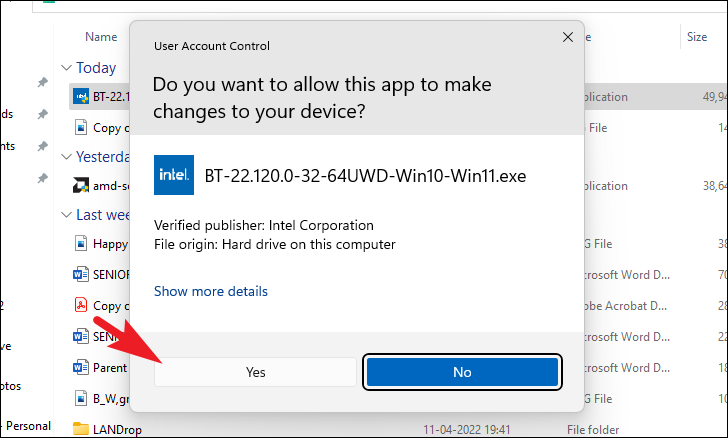Click the Verified publisher: Intel Corporation text

tap(264, 225)
